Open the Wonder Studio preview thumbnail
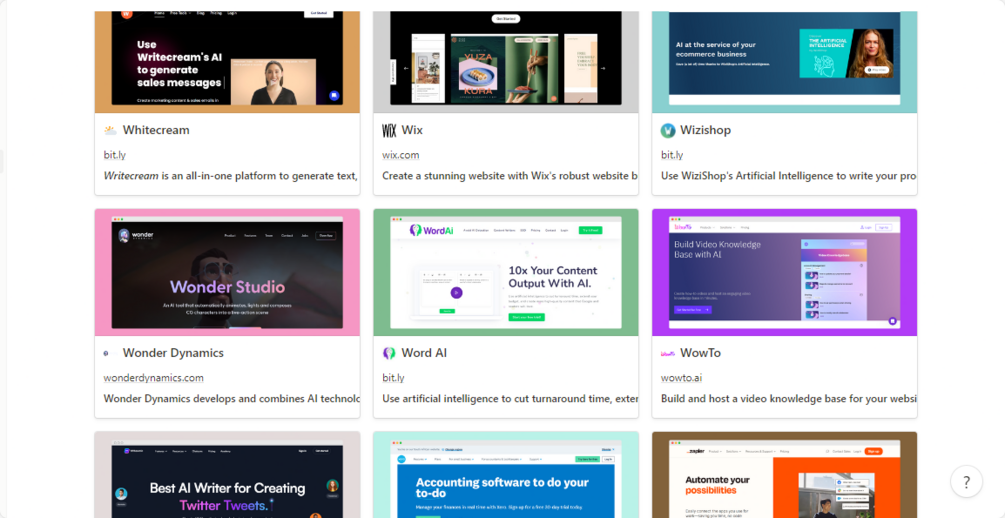 tap(228, 272)
